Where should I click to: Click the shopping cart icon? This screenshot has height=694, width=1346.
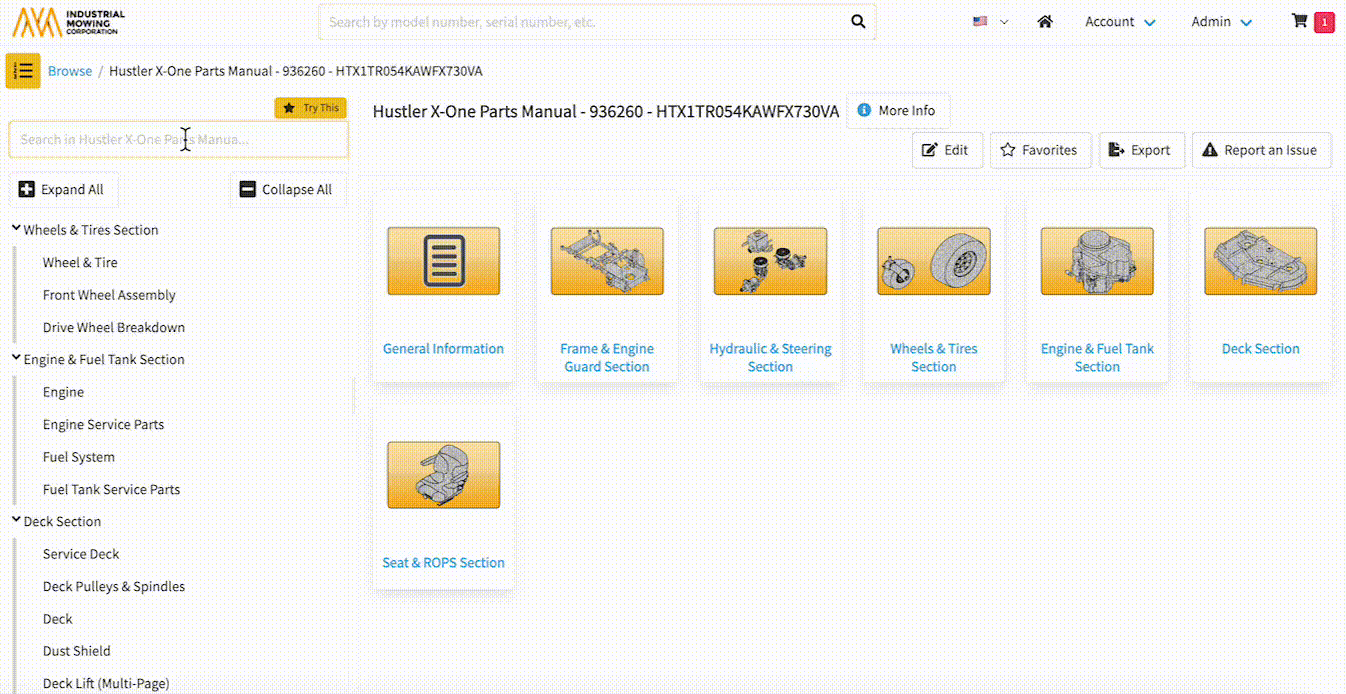[1300, 21]
